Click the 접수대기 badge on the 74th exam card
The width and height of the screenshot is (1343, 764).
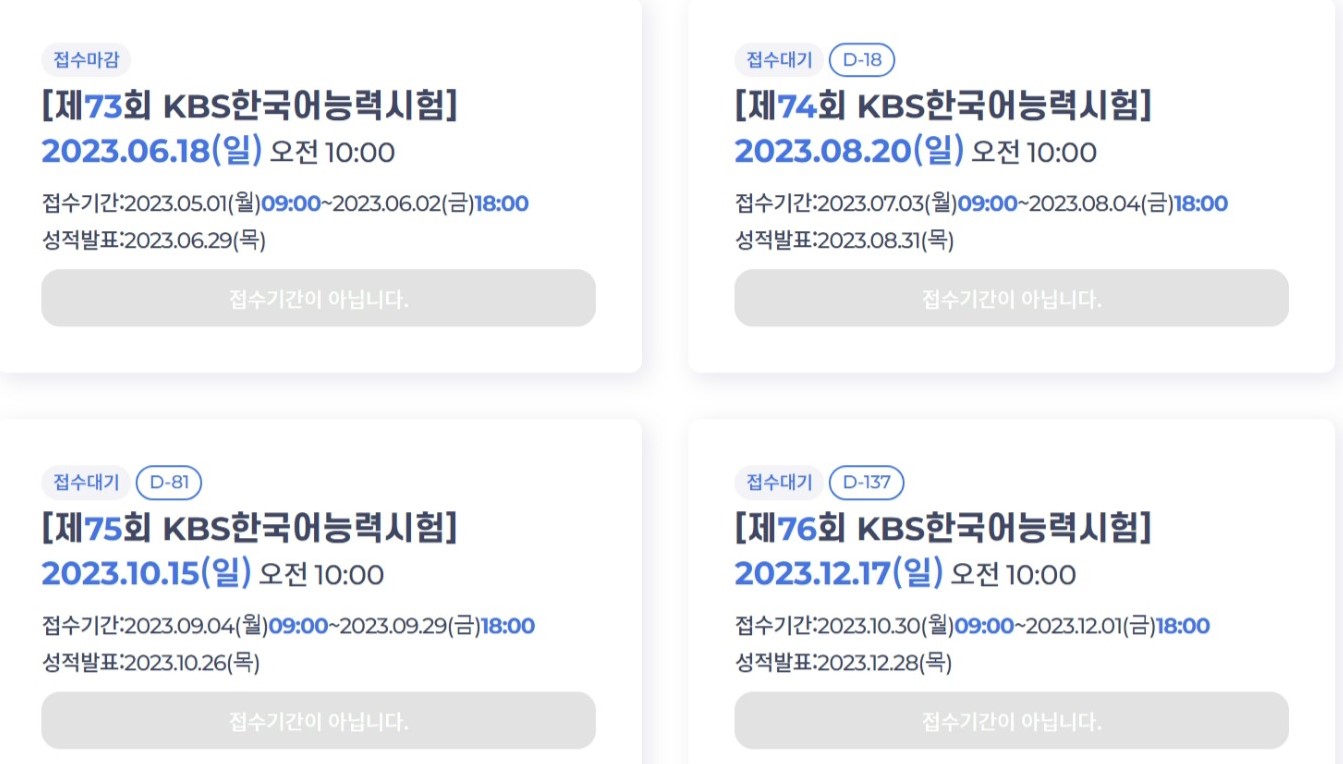(778, 60)
